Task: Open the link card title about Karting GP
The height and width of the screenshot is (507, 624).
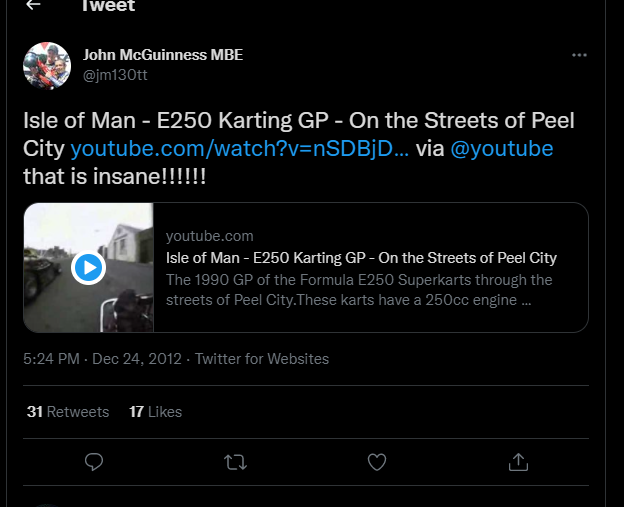Action: point(361,258)
